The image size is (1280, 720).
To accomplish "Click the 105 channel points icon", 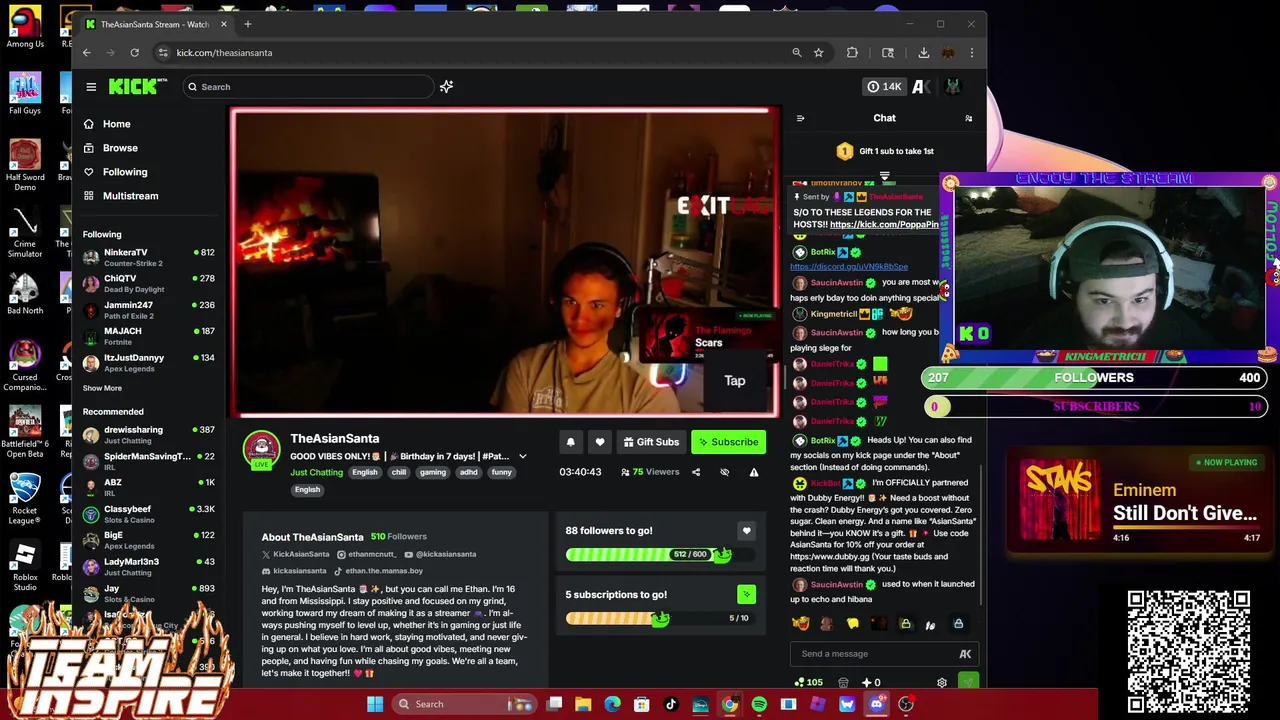I will 808,683.
